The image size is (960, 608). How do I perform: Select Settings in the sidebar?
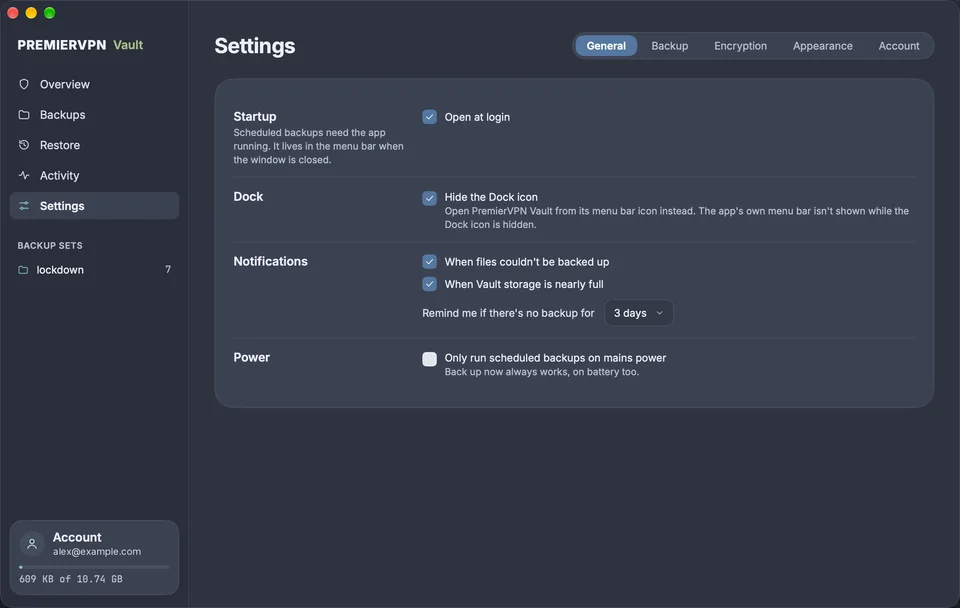point(94,206)
